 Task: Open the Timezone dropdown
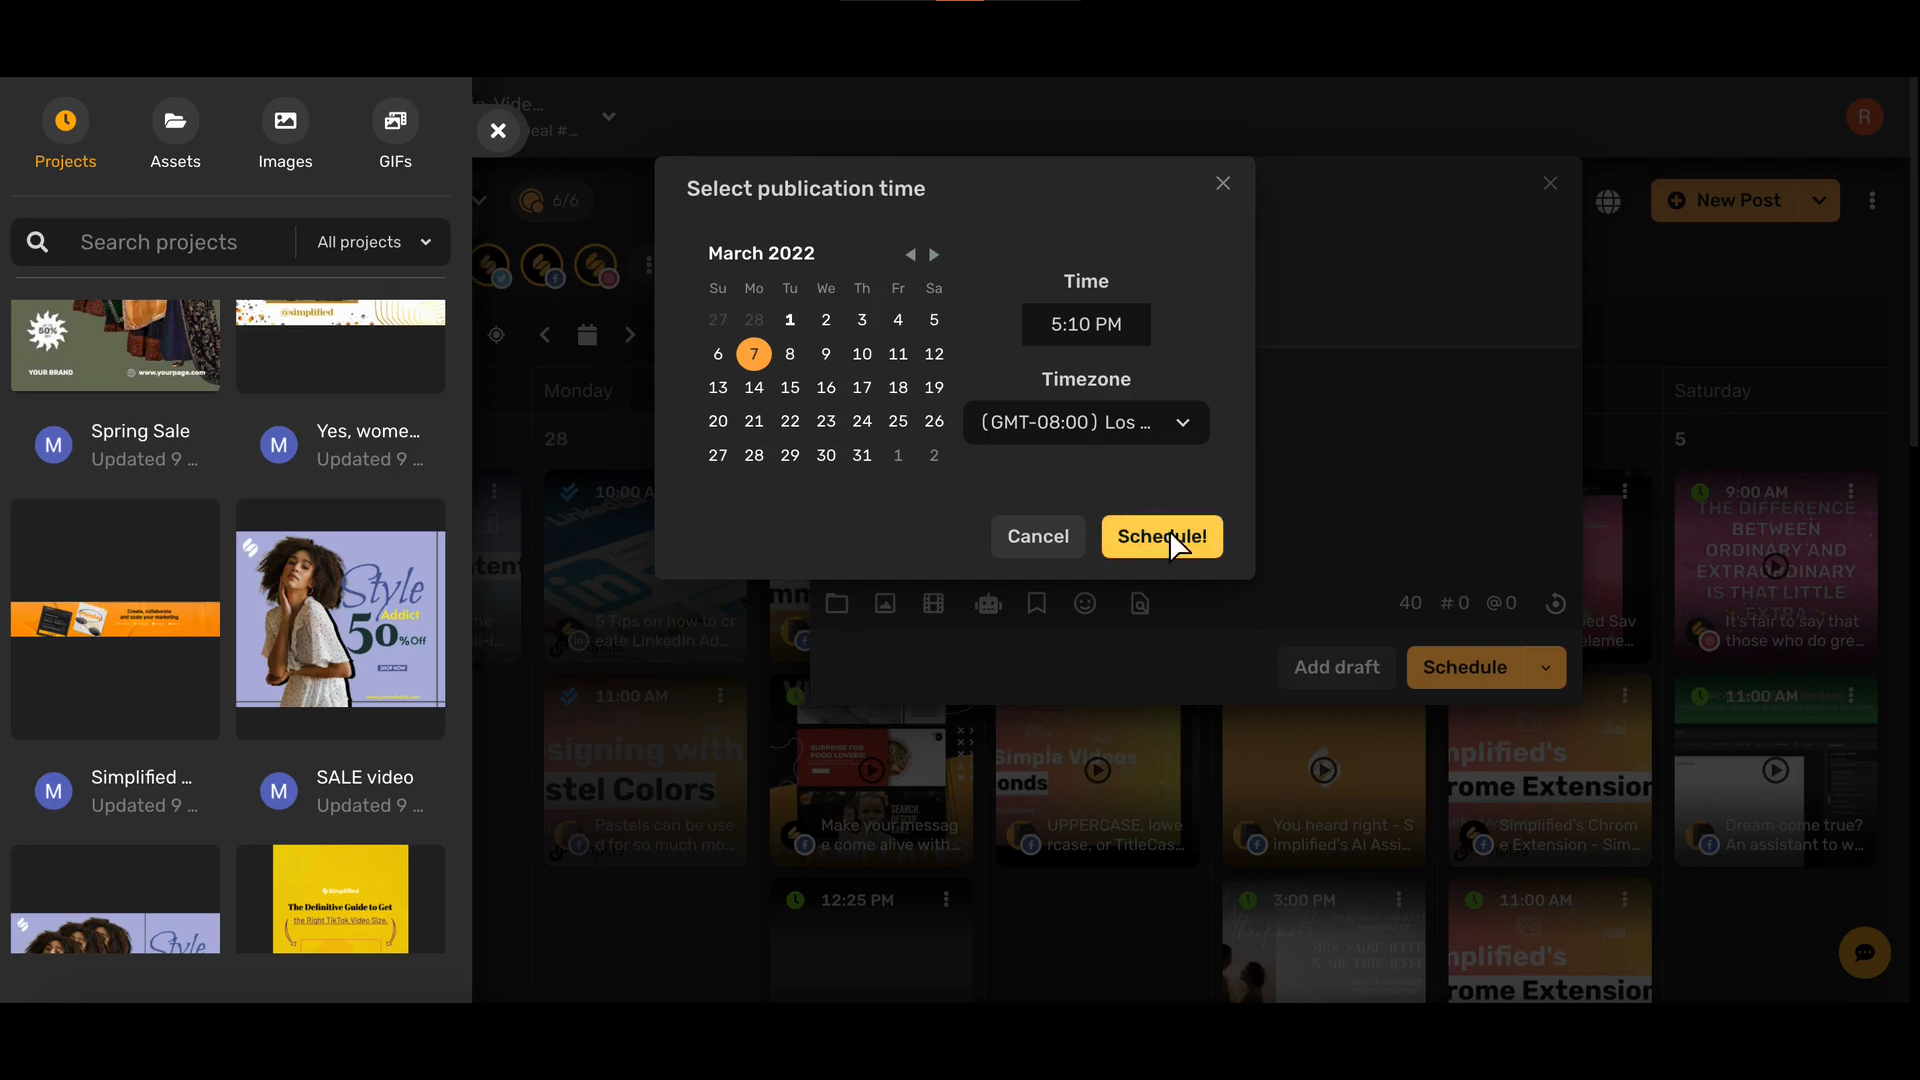(x=1086, y=423)
